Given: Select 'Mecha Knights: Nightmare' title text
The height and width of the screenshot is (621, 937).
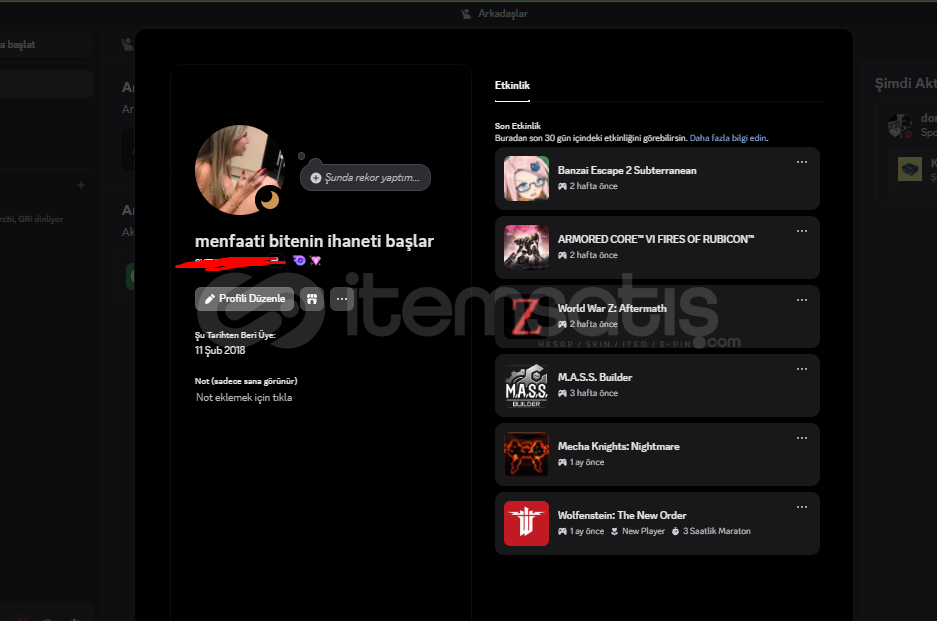Looking at the screenshot, I should pos(618,446).
